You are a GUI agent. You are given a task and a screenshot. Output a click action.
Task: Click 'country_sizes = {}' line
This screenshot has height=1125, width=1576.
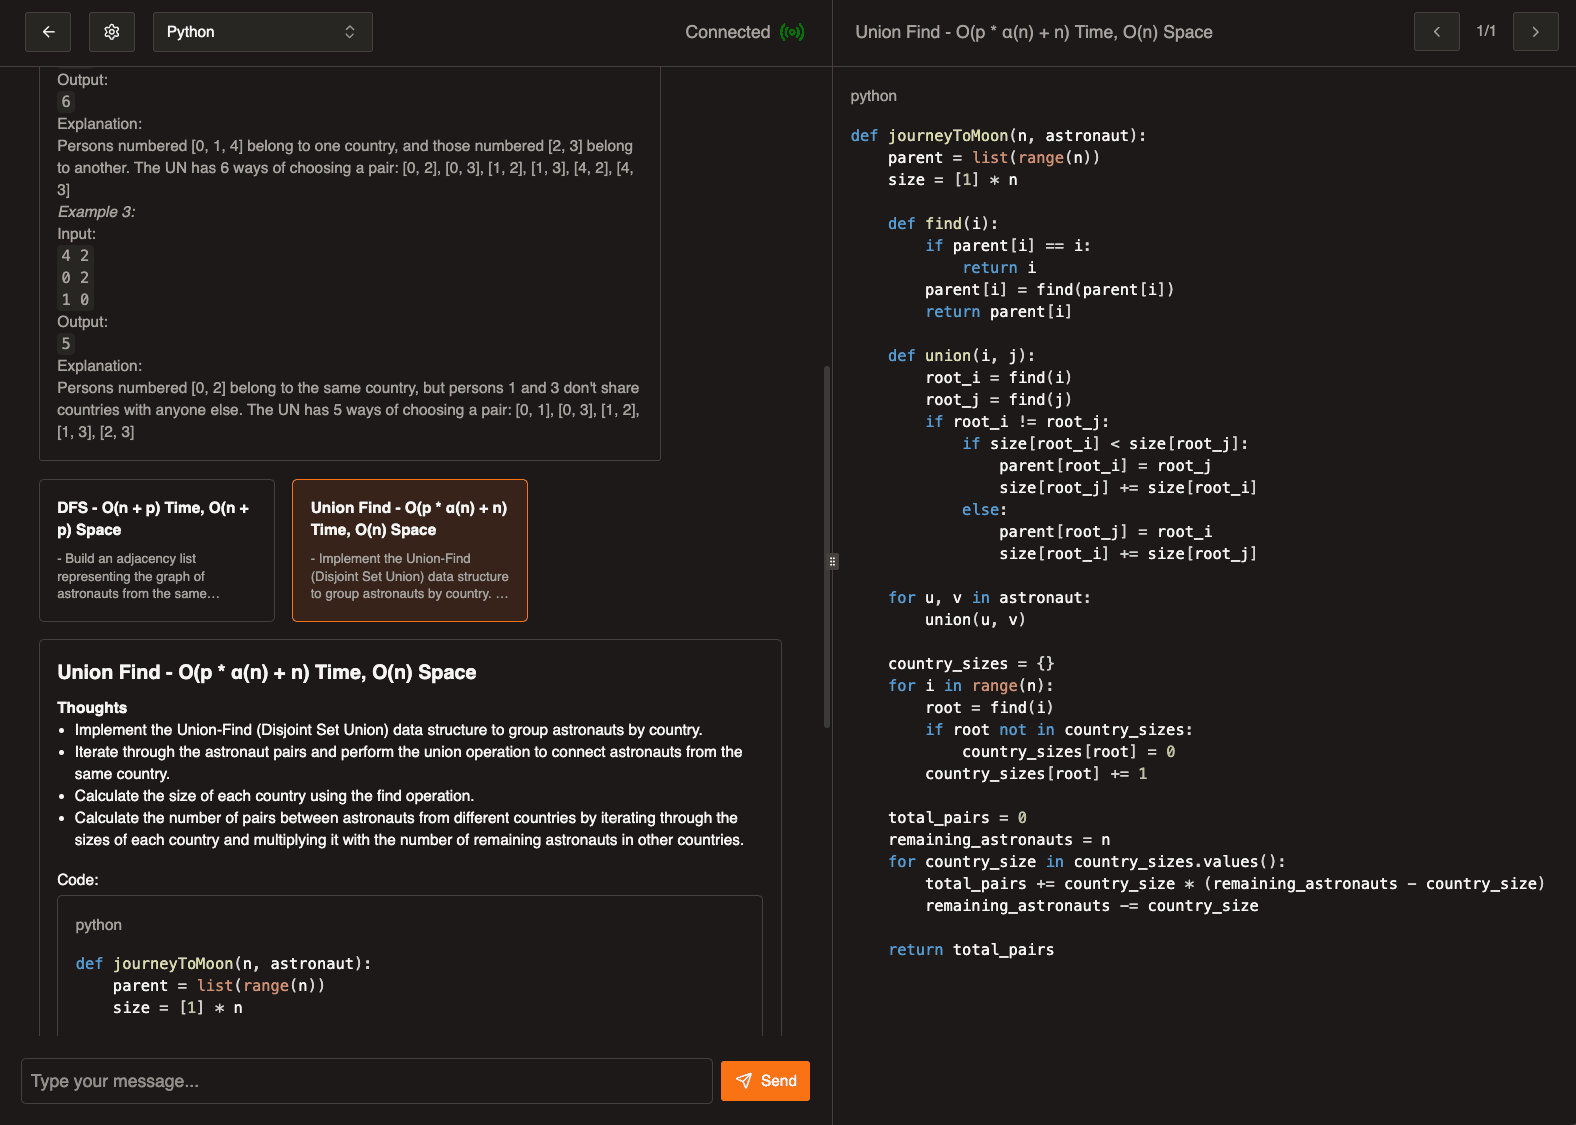(x=971, y=664)
